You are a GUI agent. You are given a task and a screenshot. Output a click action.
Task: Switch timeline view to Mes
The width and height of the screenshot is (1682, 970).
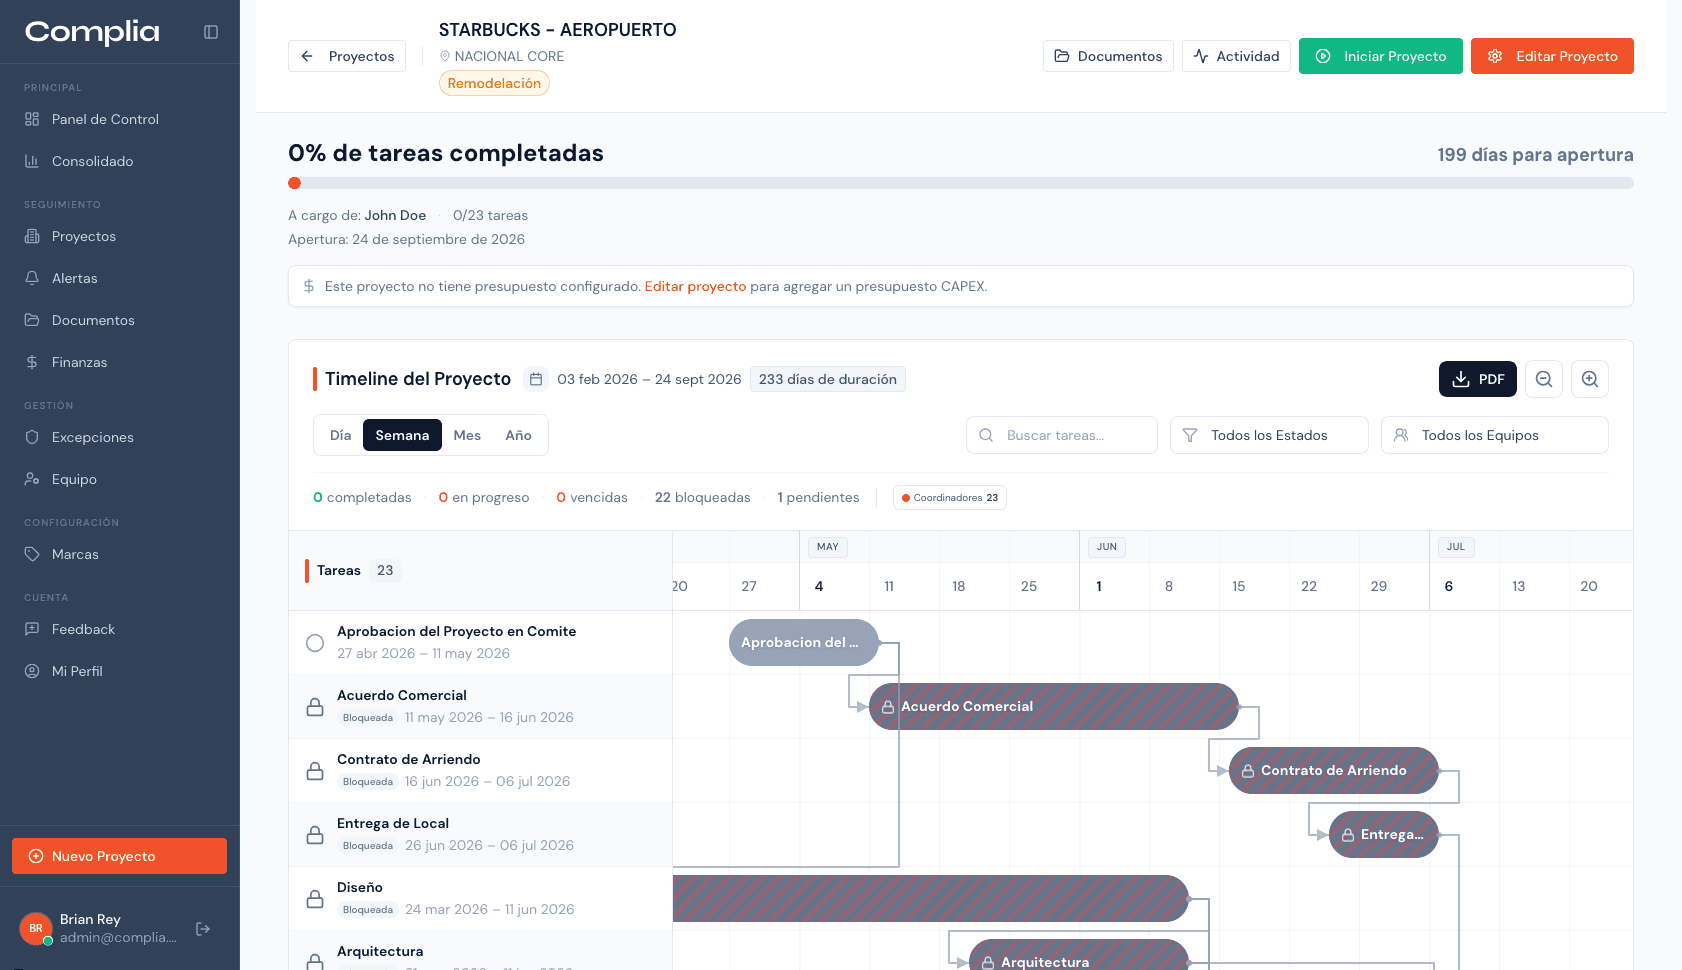tap(467, 435)
